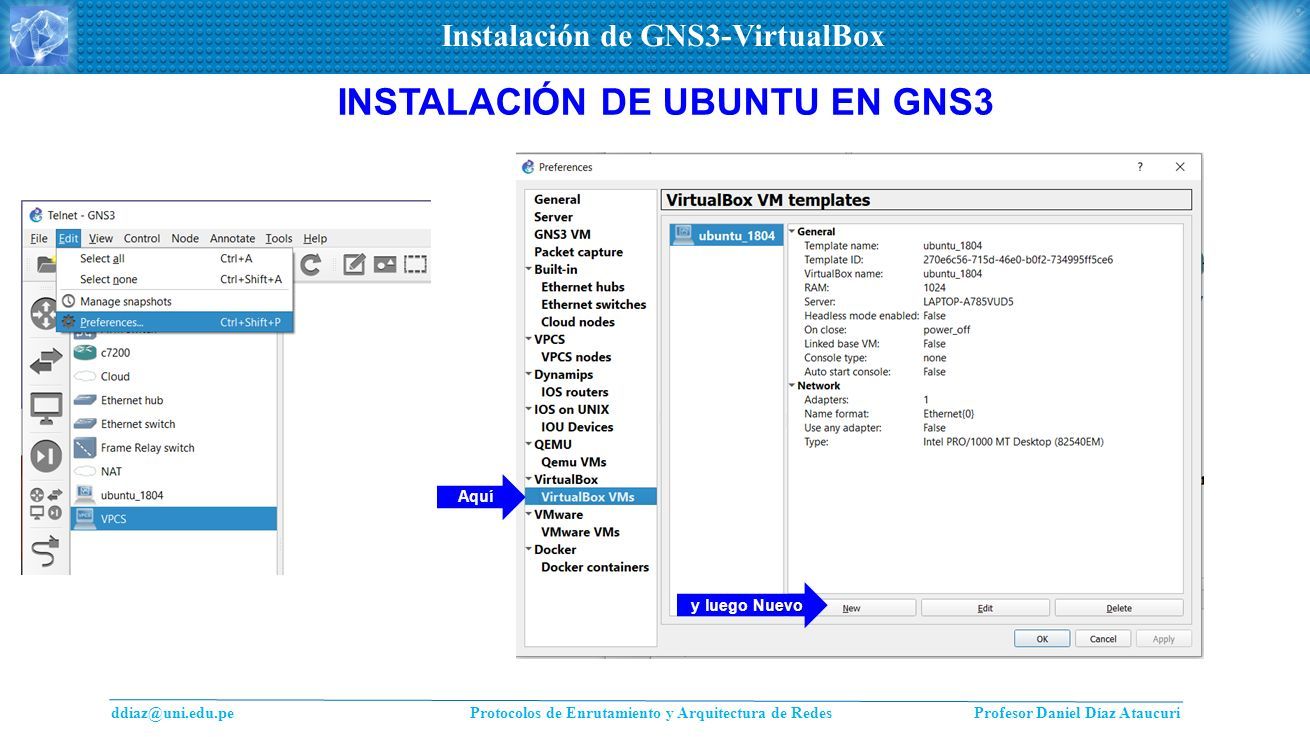The width and height of the screenshot is (1310, 737).
Task: Collapse the Docker section arrow
Action: pos(528,549)
